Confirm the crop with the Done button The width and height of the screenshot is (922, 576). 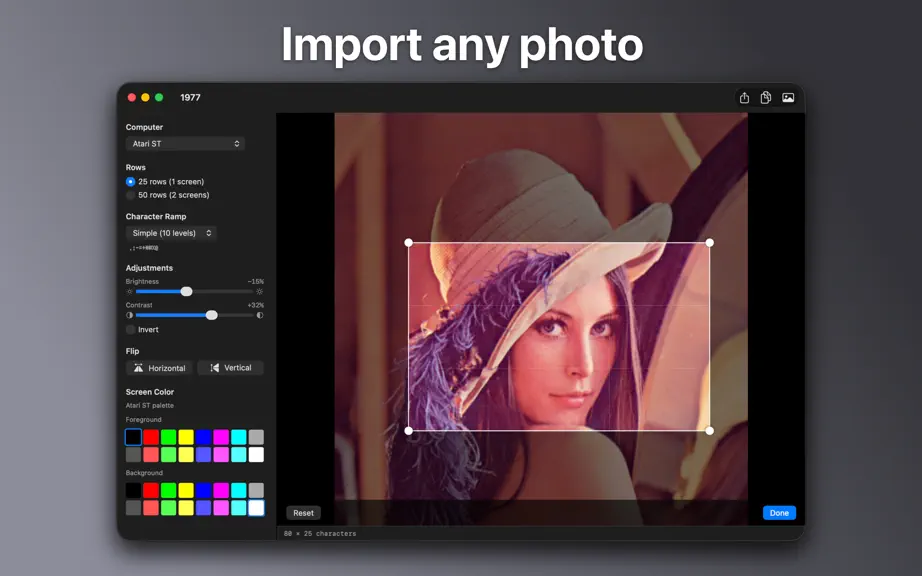779,513
